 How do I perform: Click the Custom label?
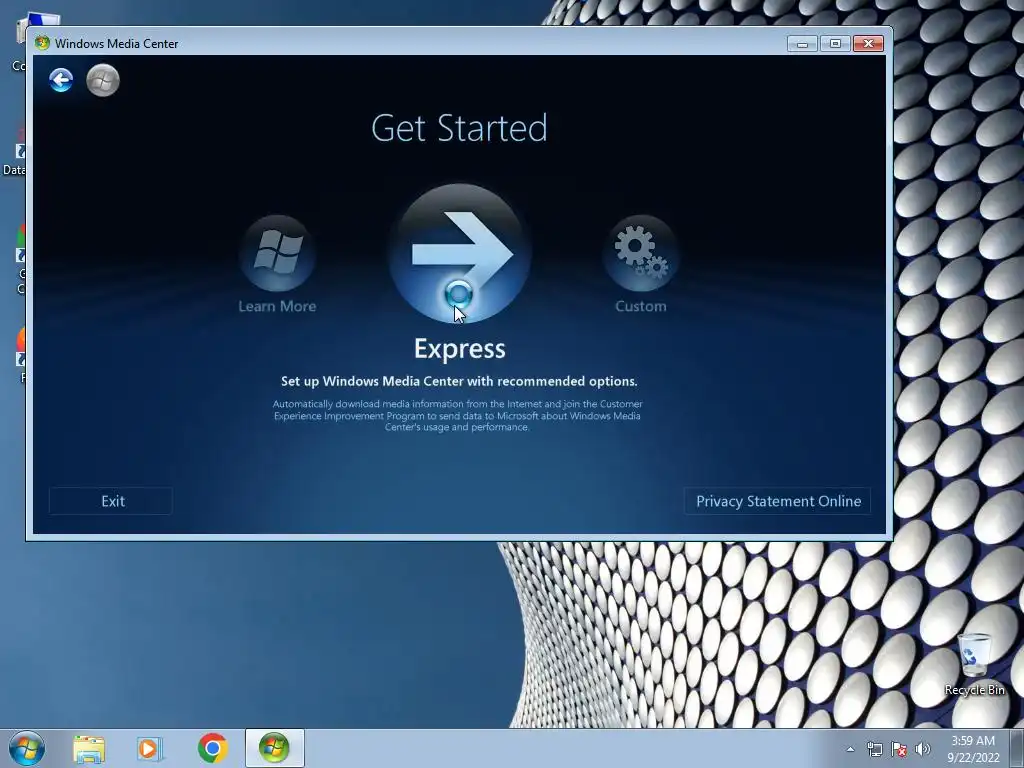(x=641, y=306)
